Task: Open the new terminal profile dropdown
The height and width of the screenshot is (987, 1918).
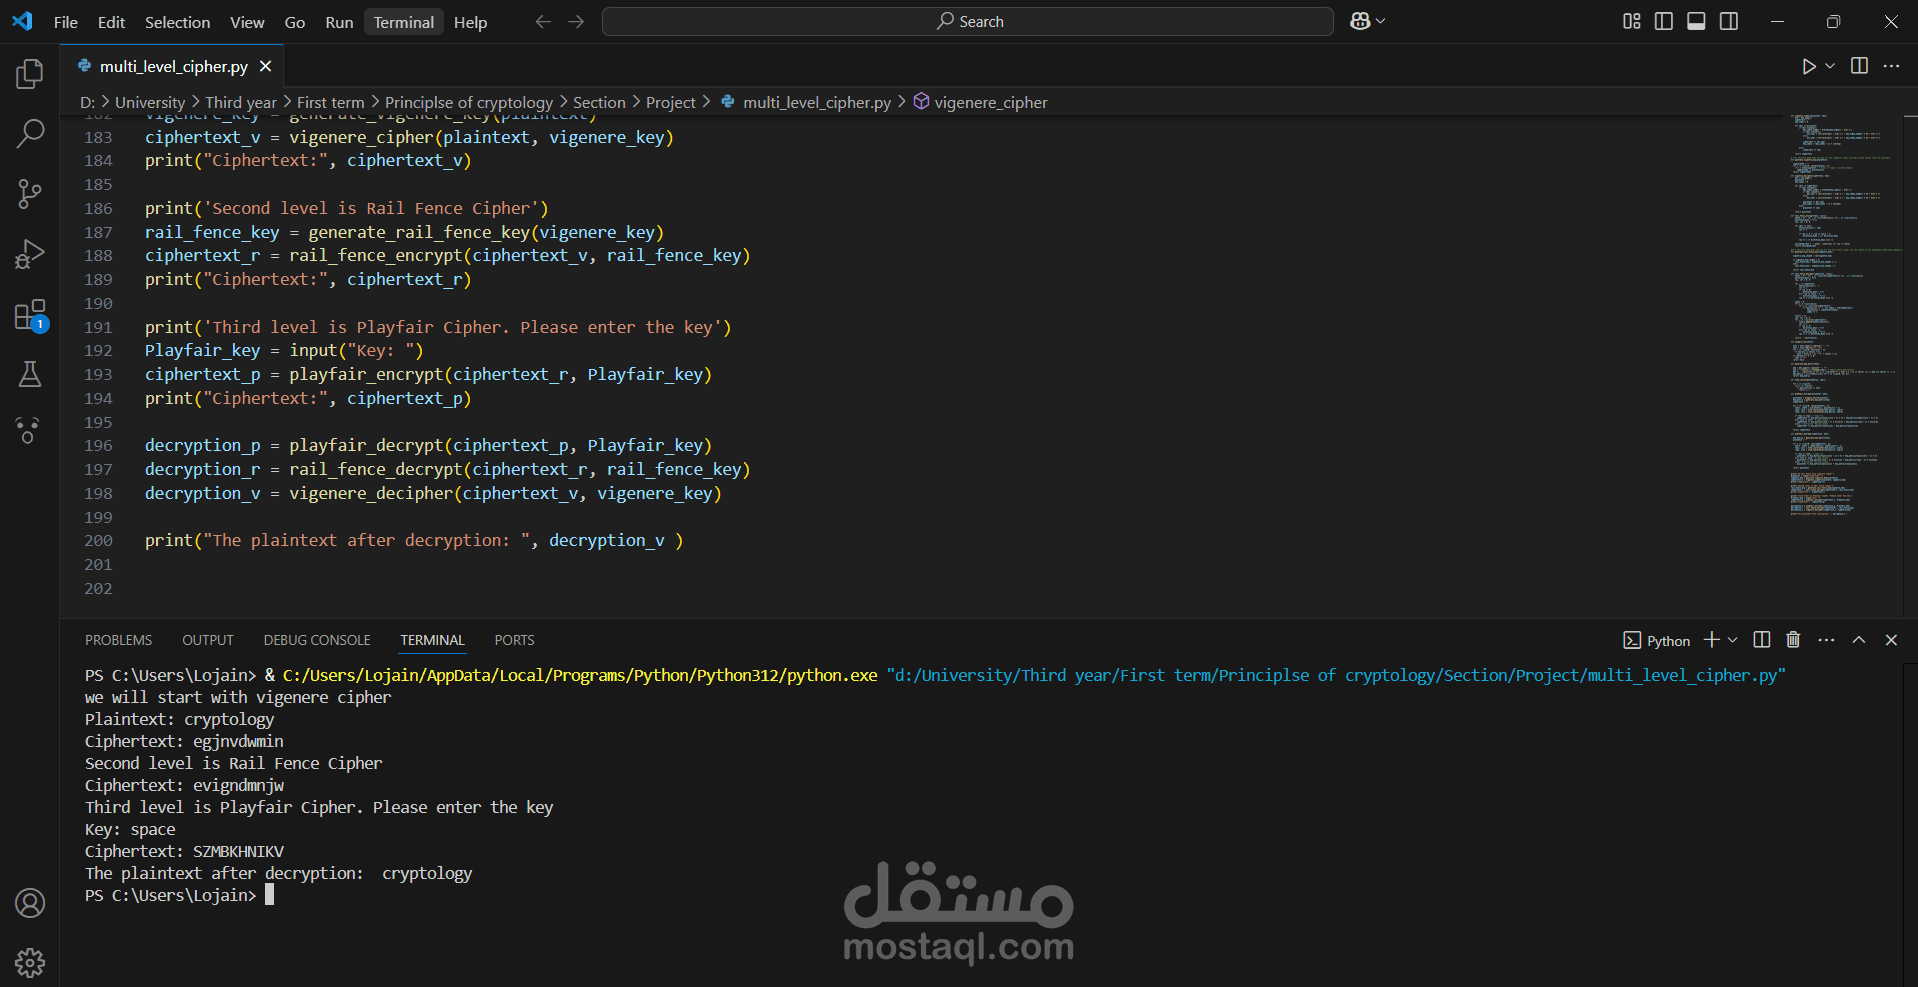Action: pyautogui.click(x=1733, y=640)
